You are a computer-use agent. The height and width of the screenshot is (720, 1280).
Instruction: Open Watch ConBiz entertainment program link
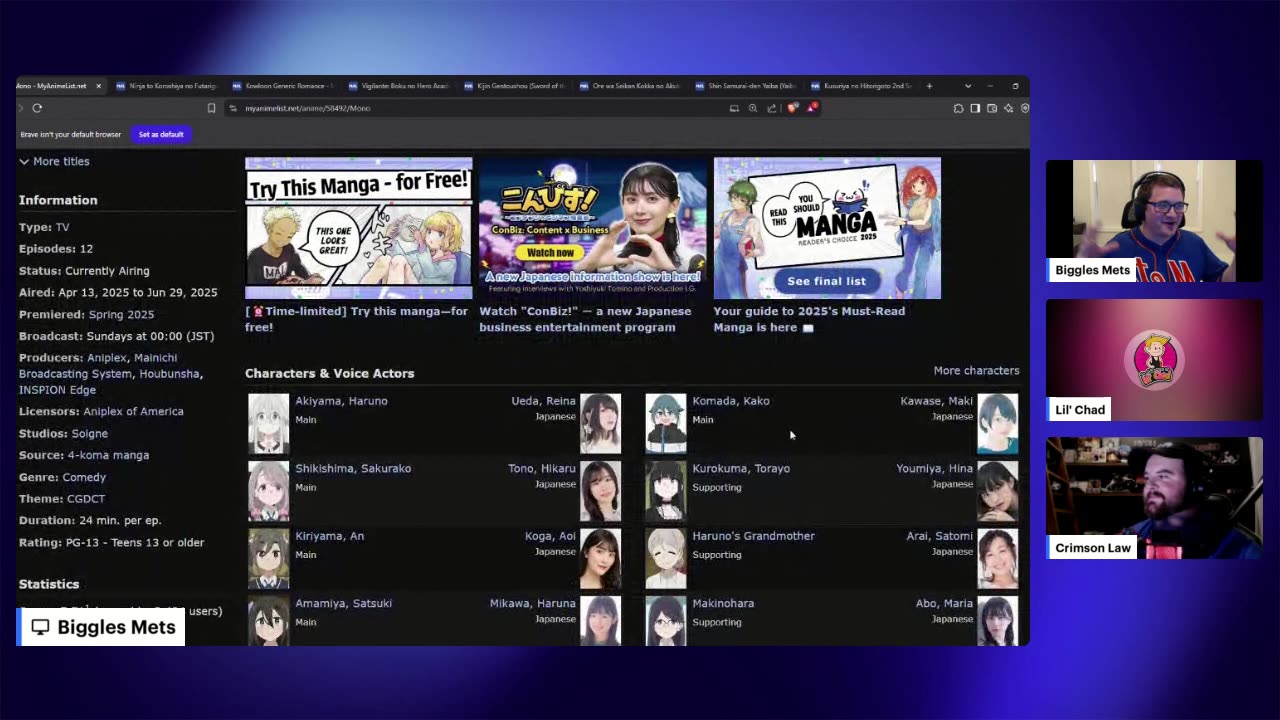tap(585, 319)
